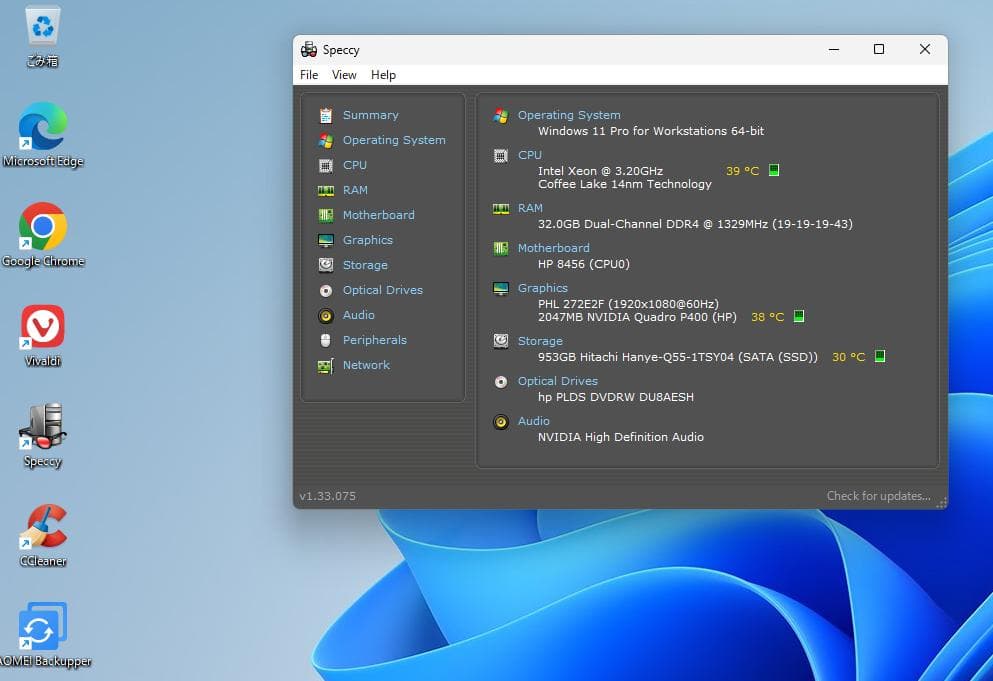Click the Optical Drives disc icon in the sidebar
Image resolution: width=993 pixels, height=681 pixels.
tap(325, 290)
